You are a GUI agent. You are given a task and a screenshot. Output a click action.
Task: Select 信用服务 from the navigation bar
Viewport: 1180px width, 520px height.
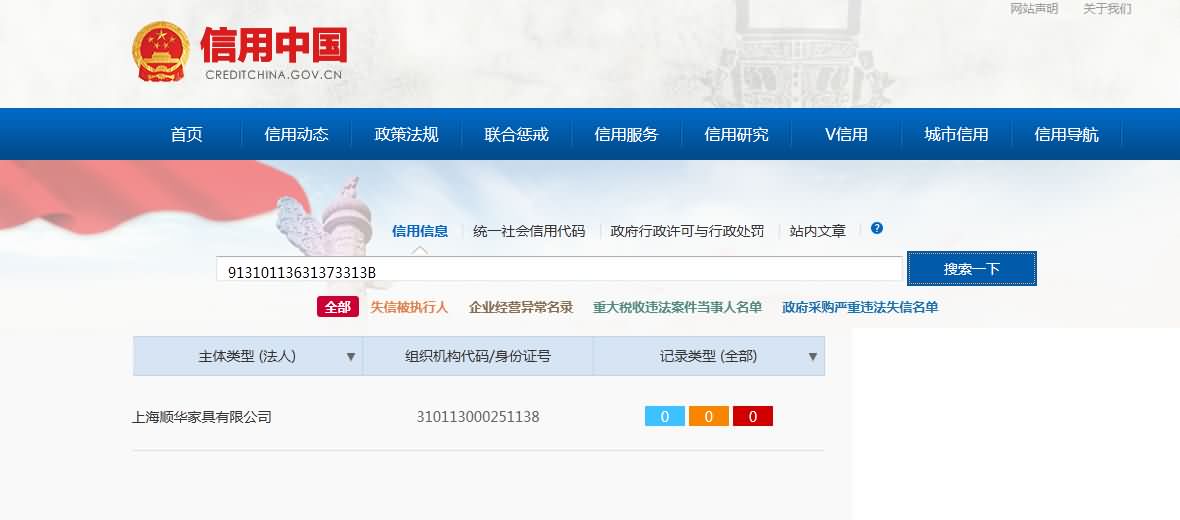[626, 135]
